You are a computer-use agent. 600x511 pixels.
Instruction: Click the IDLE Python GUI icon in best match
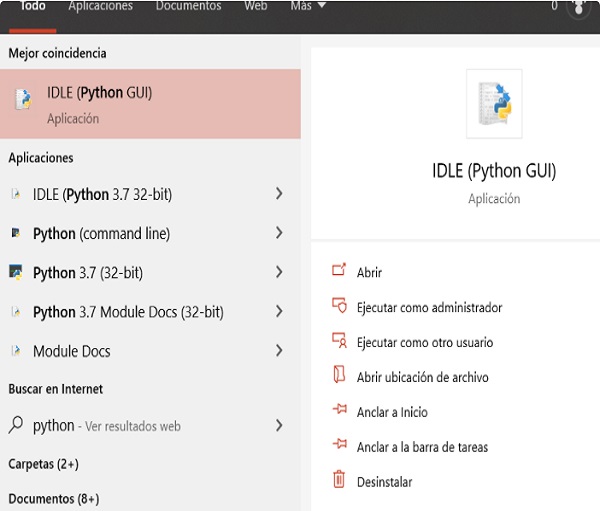23,99
